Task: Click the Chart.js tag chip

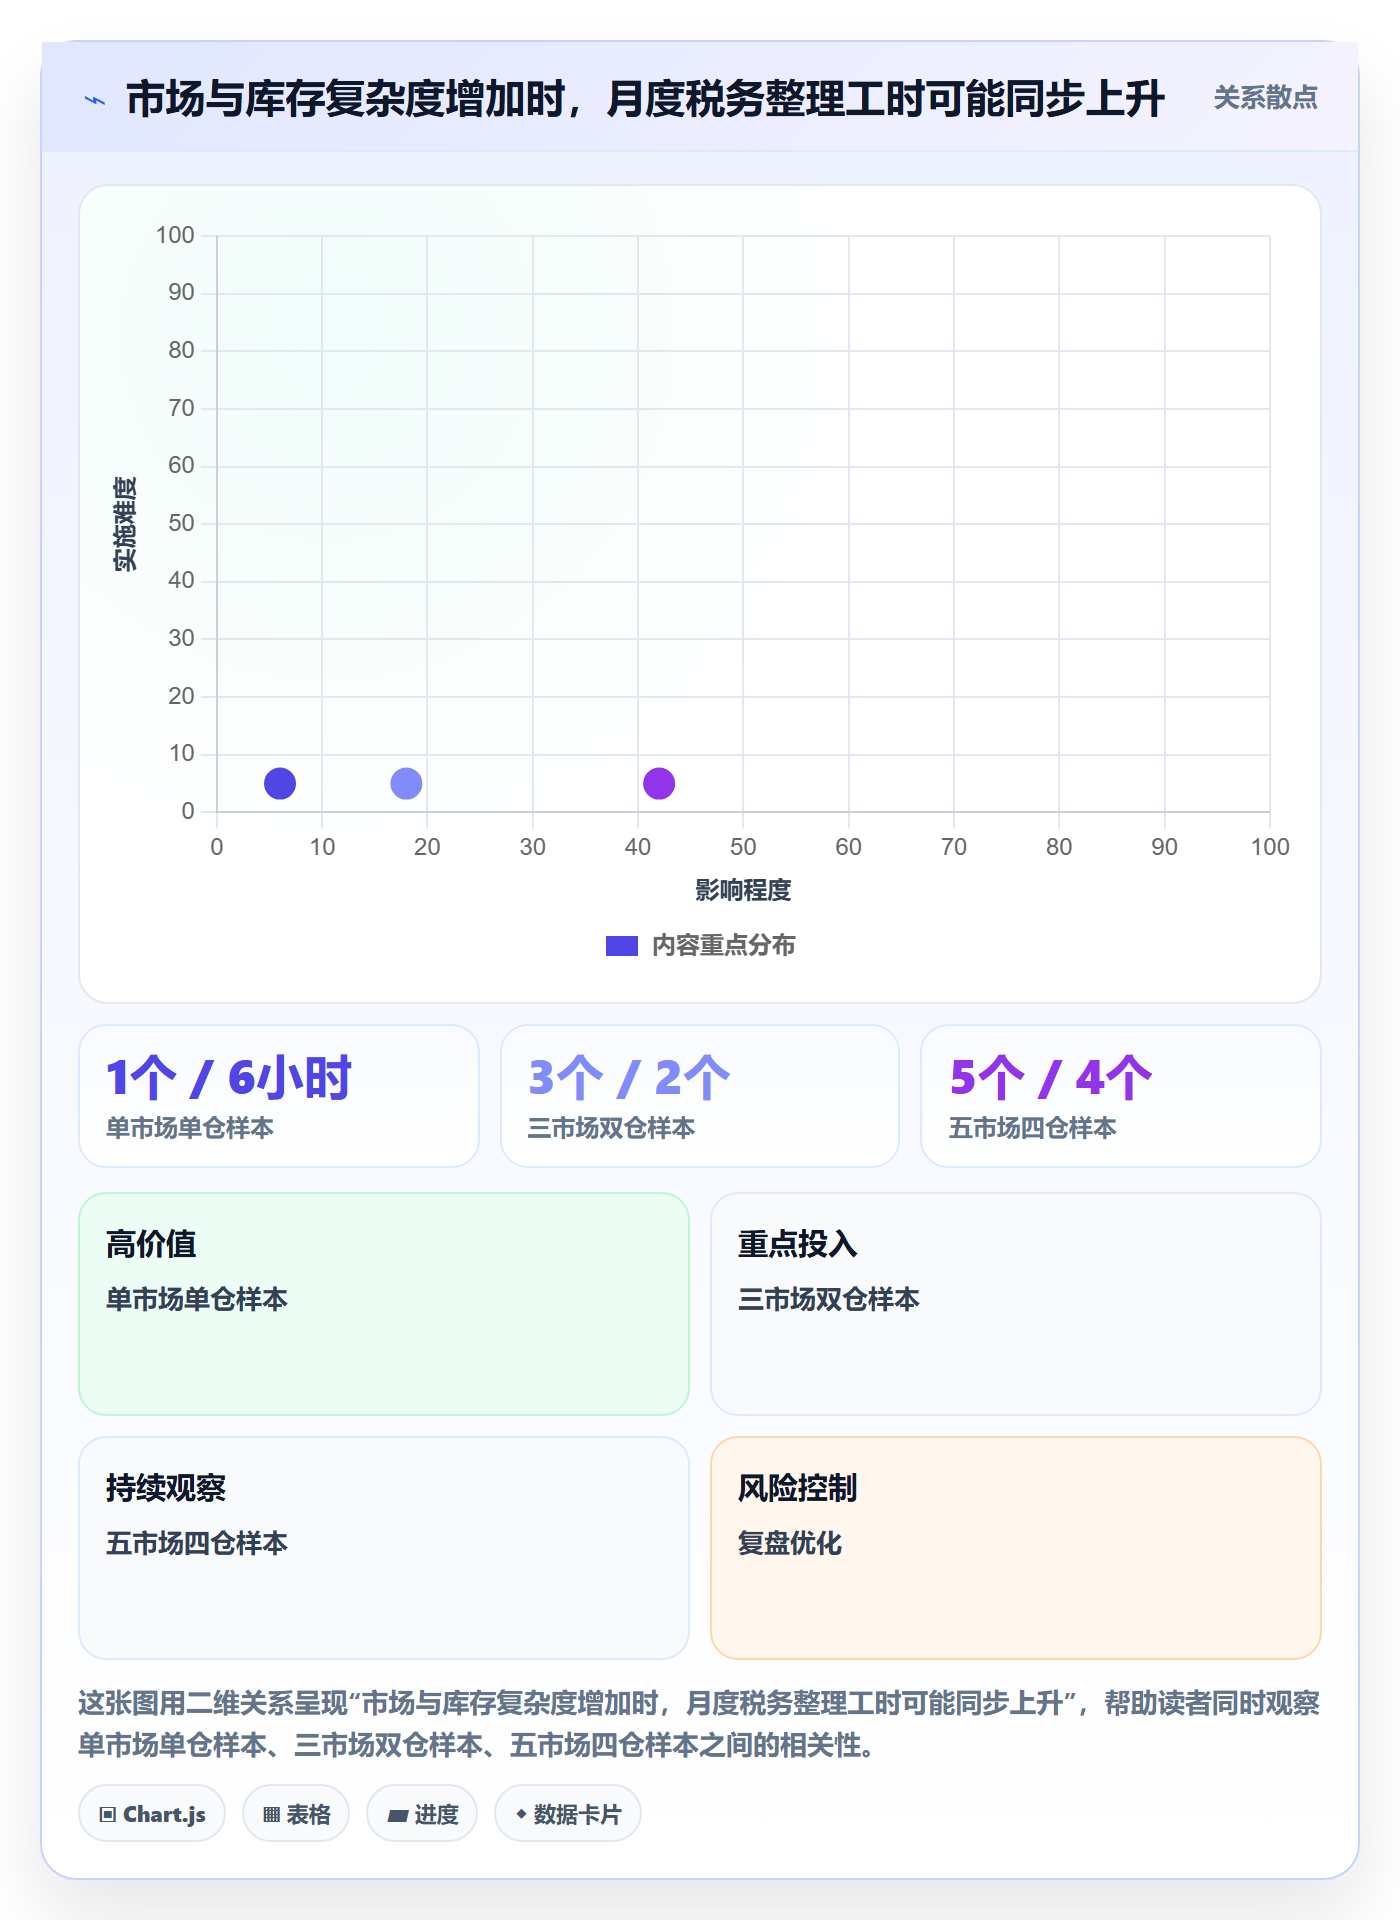Action: (152, 1814)
